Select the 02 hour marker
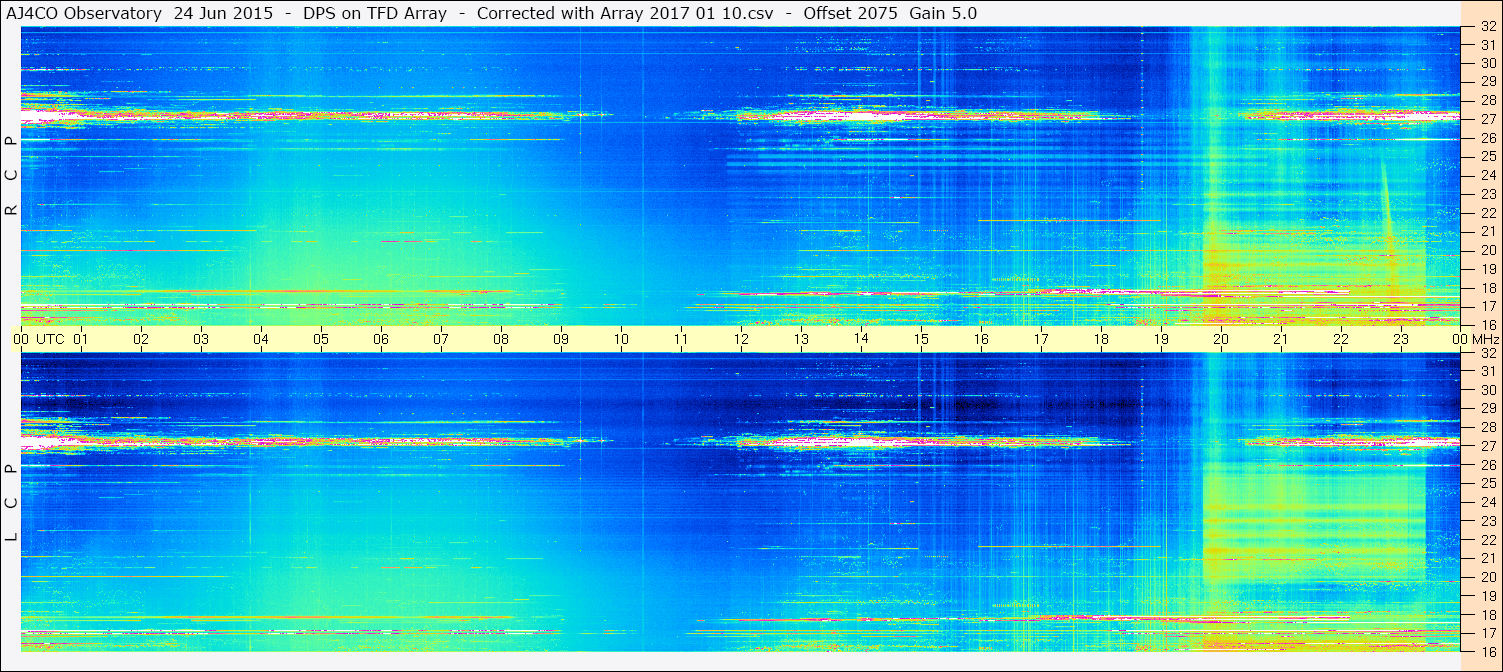The image size is (1503, 672). point(141,339)
